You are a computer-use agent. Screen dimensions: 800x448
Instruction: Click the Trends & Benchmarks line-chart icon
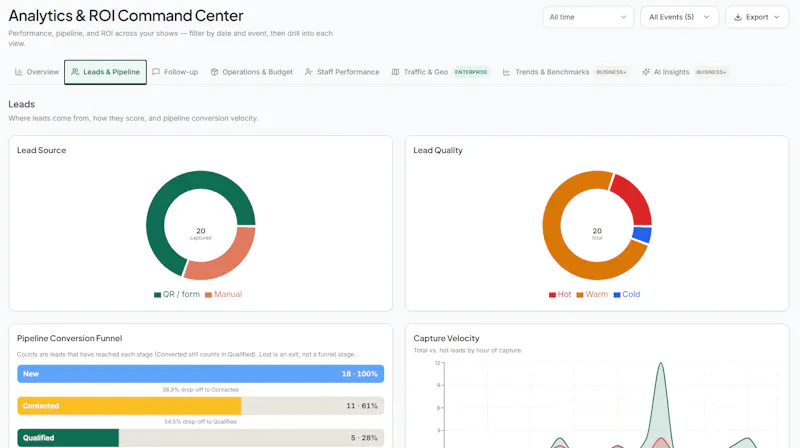tap(506, 72)
